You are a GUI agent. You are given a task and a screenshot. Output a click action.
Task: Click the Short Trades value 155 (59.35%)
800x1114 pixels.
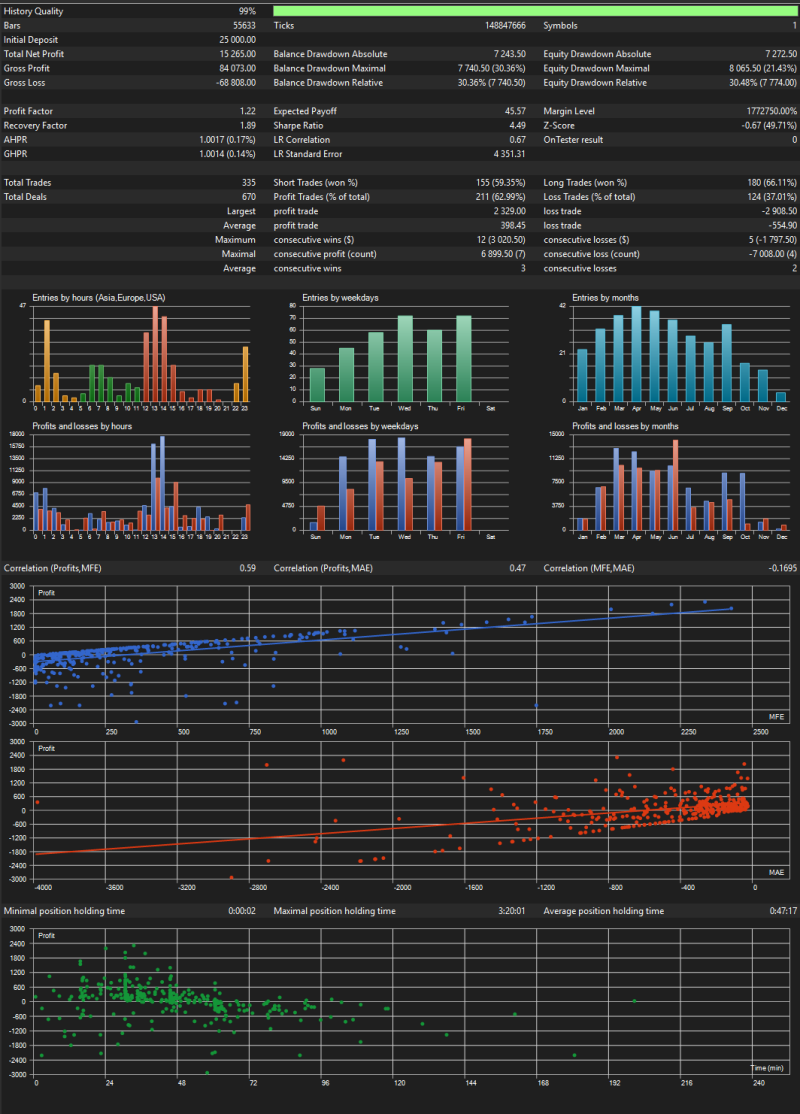pos(501,183)
